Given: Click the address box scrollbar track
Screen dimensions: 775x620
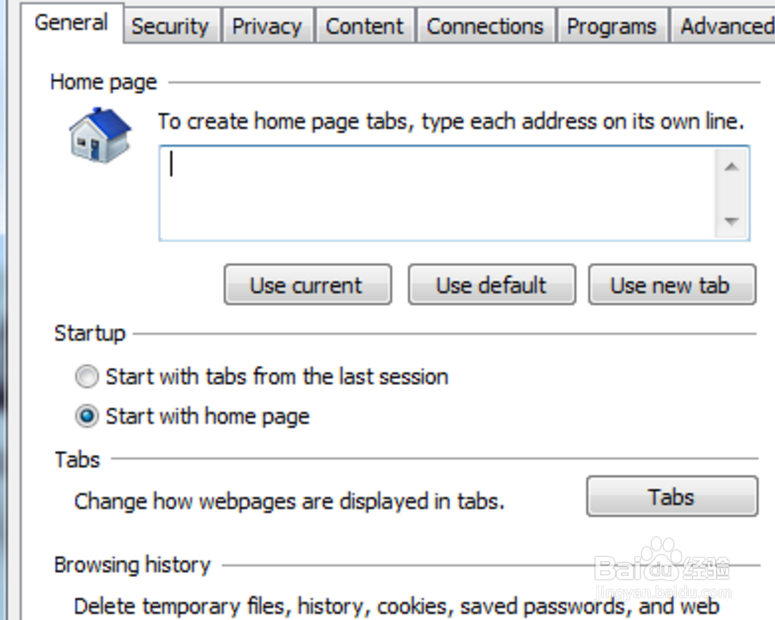Looking at the screenshot, I should point(732,194).
